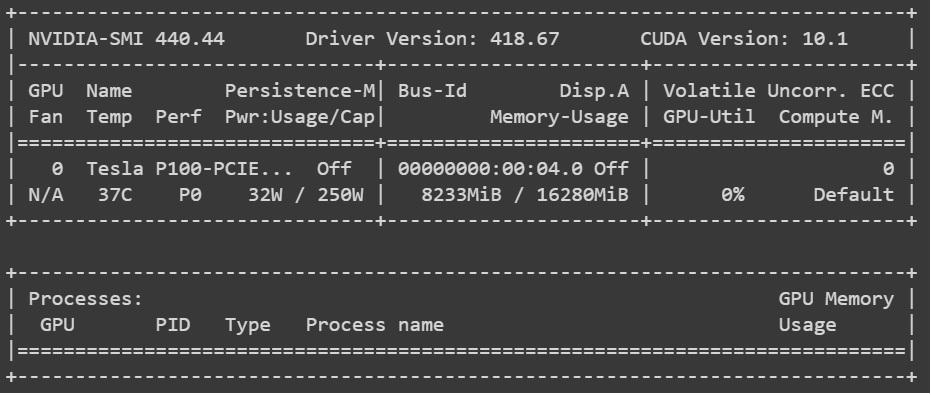Click the 00000000:00:04.0 bus id value
This screenshot has height=395, width=931.
pyautogui.click(x=490, y=169)
